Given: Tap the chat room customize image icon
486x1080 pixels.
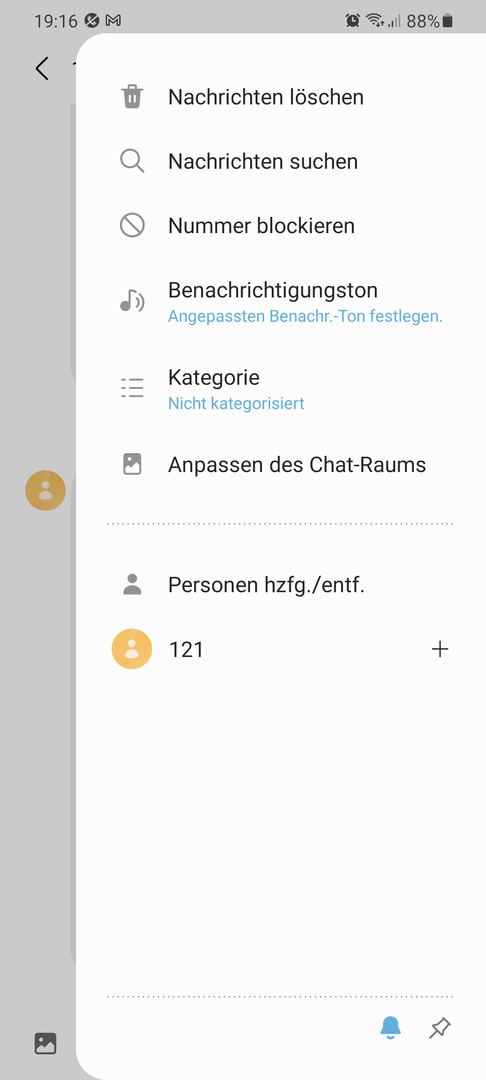Looking at the screenshot, I should (131, 465).
